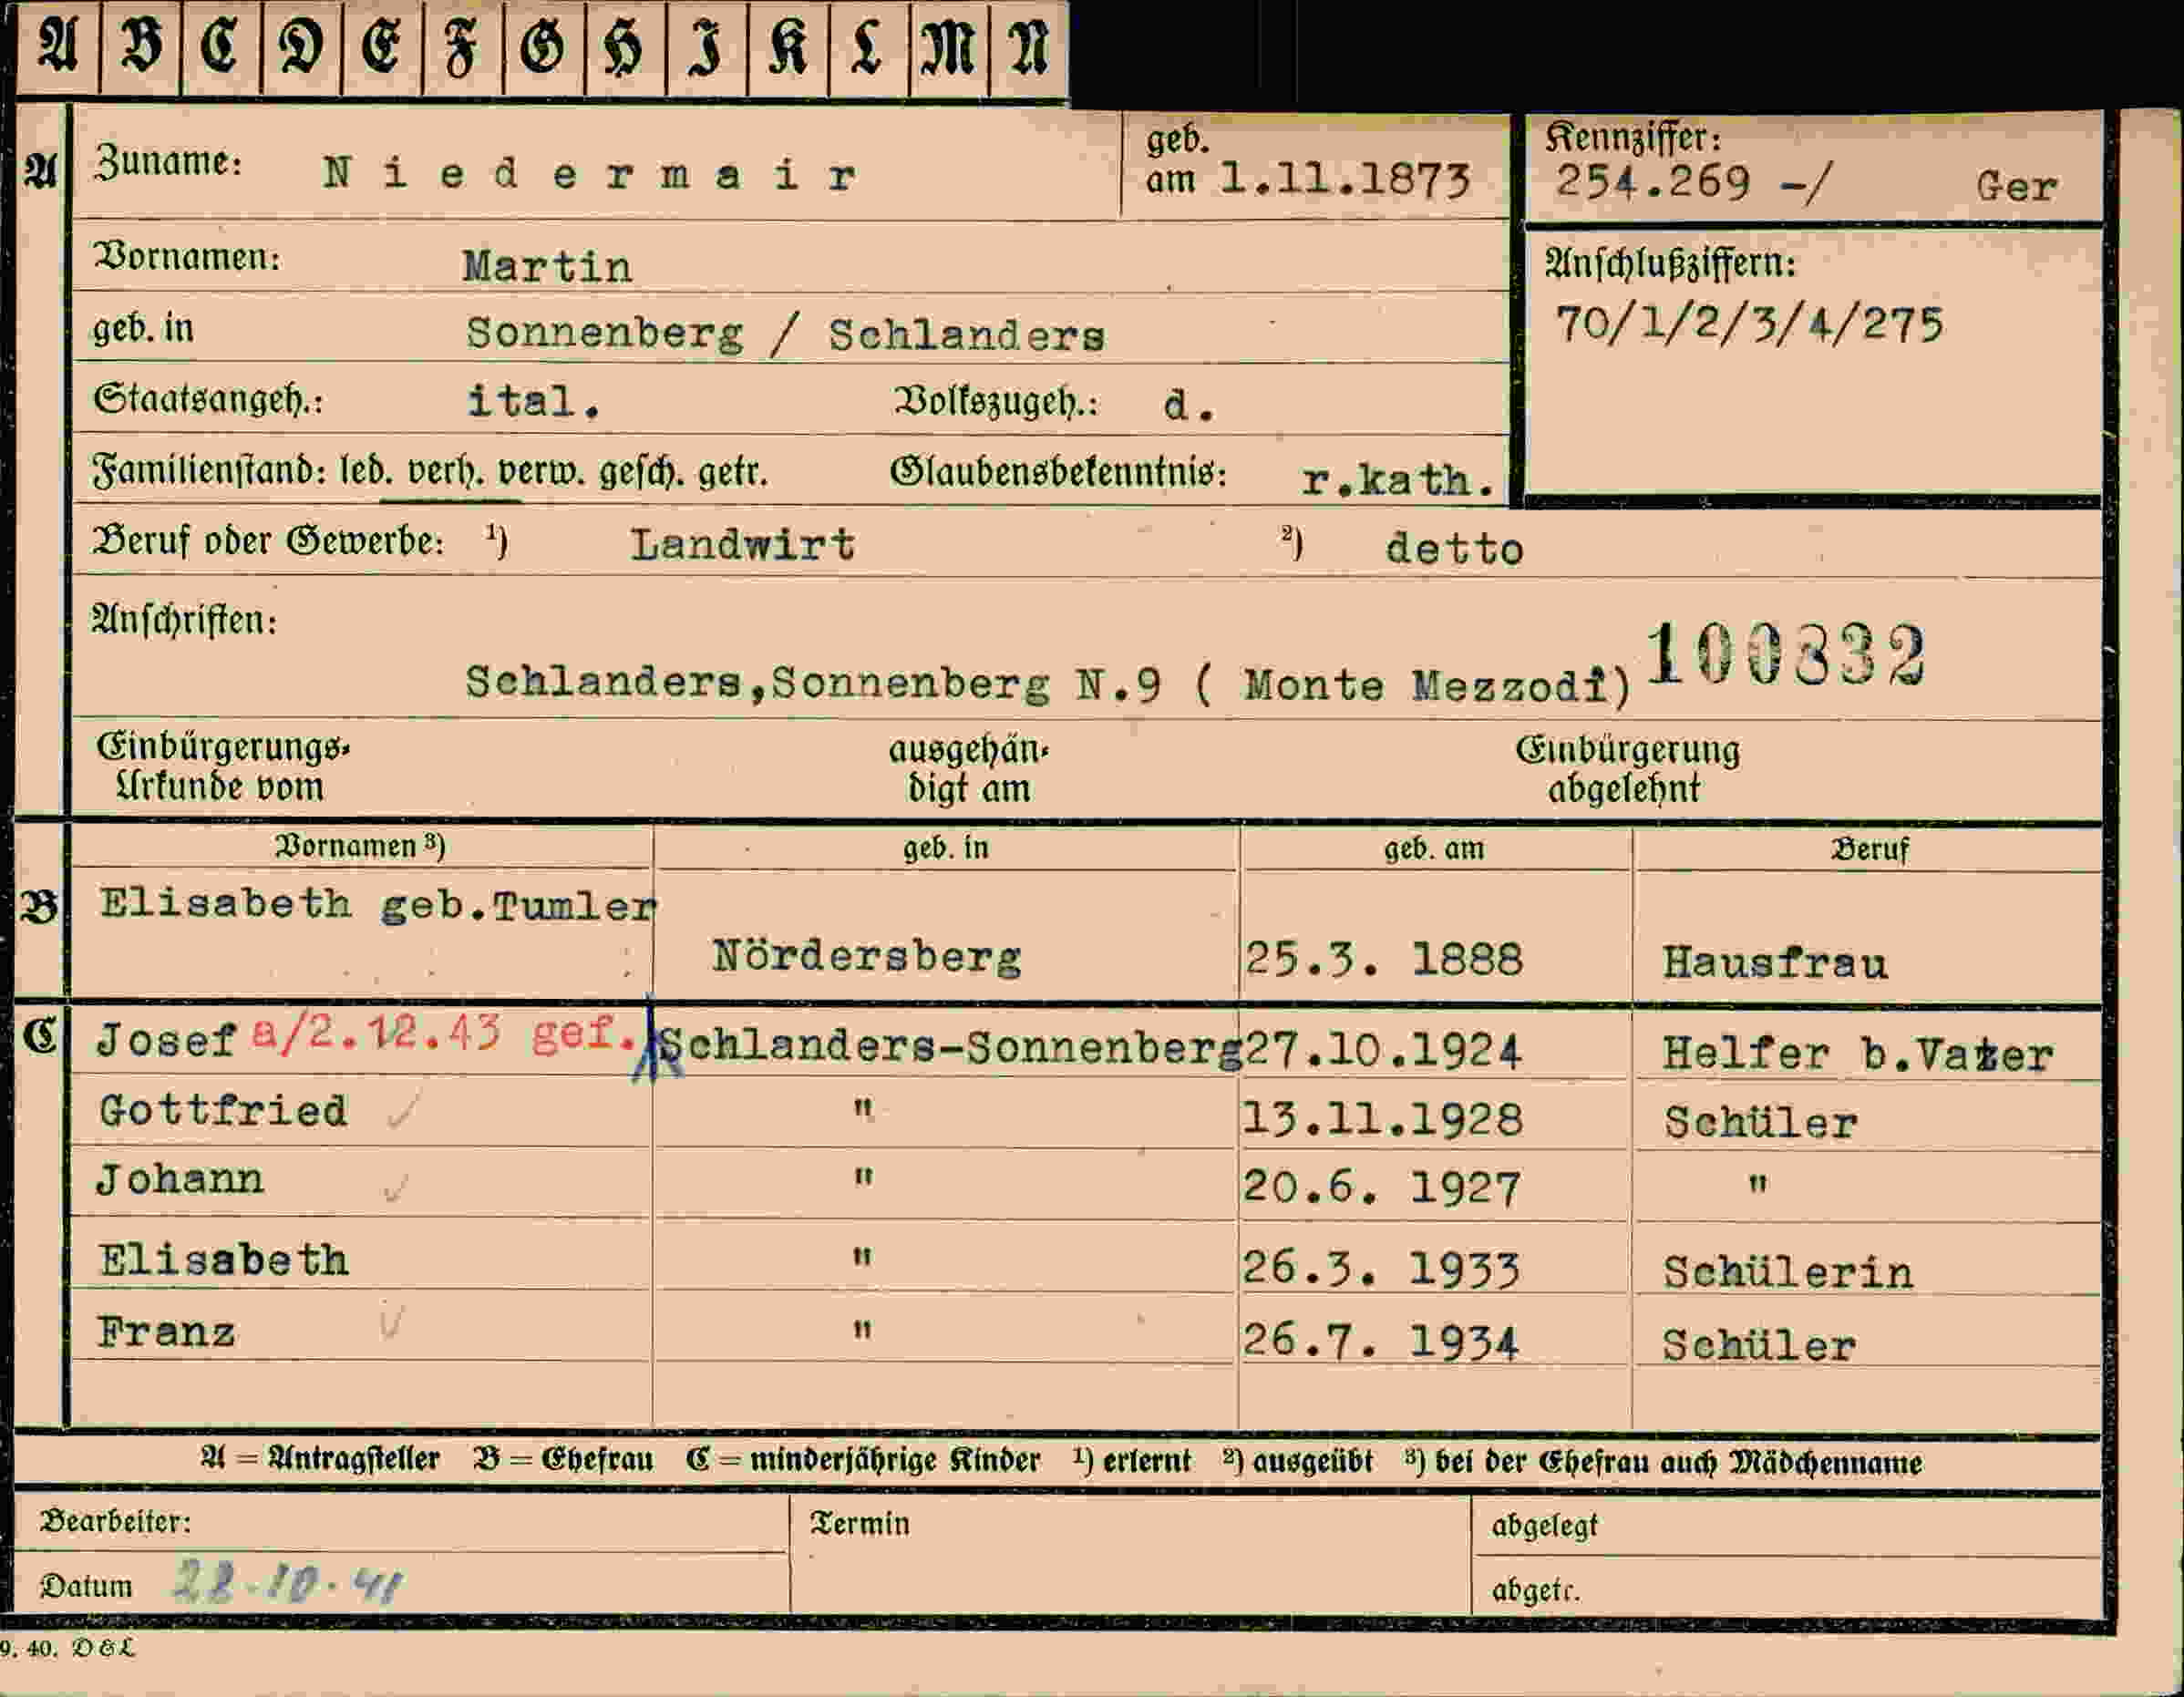
Task: Click birth date '27.10.1924'
Action: tap(1383, 1050)
